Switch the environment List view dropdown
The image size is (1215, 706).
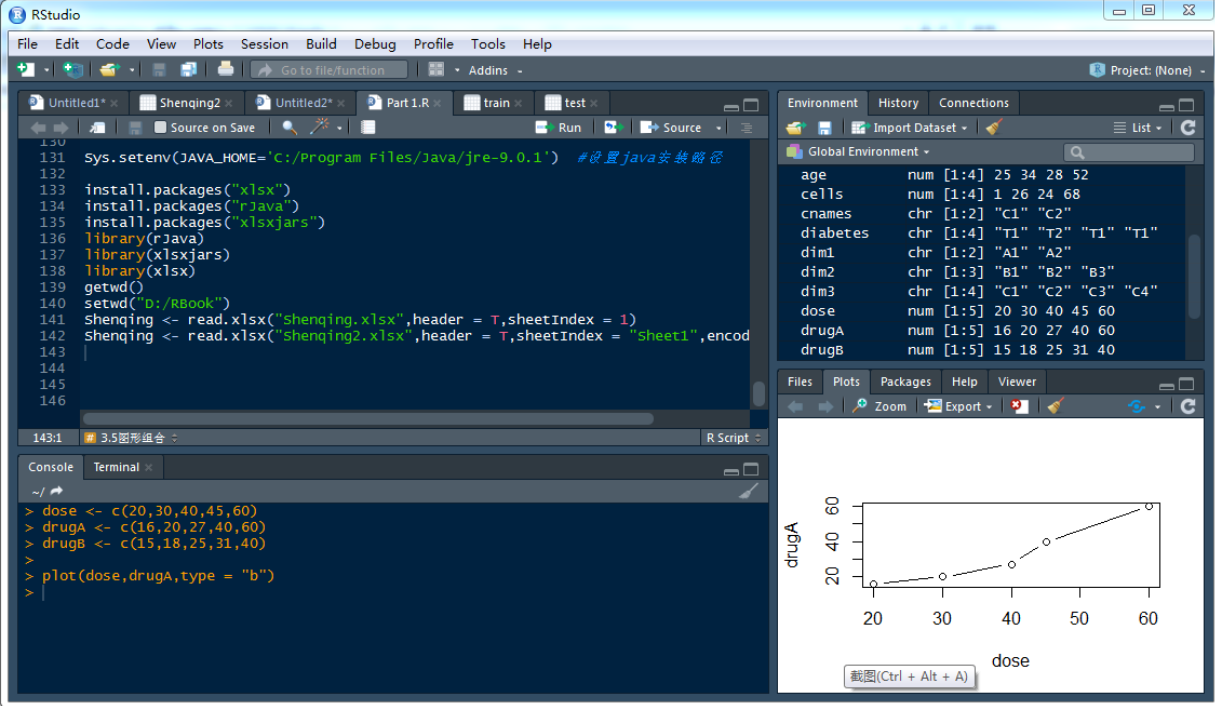(1138, 127)
